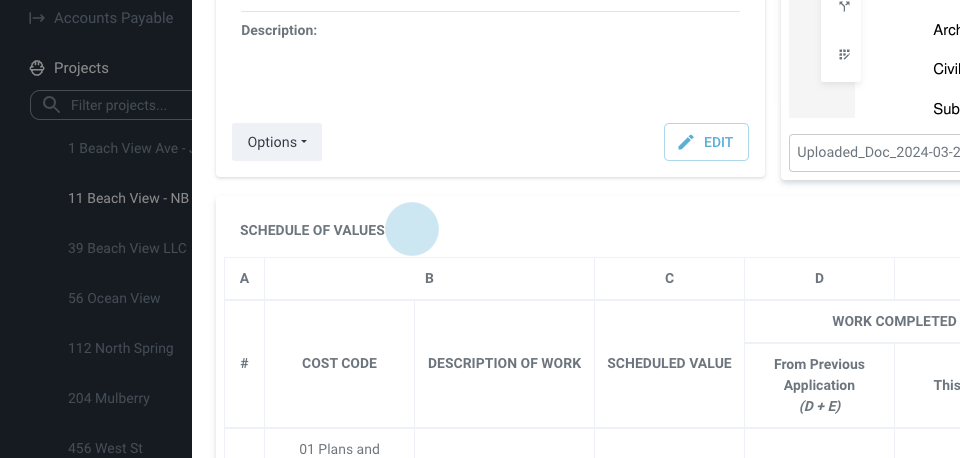Click the dotted grid edit icon
960x458 pixels.
coord(844,54)
